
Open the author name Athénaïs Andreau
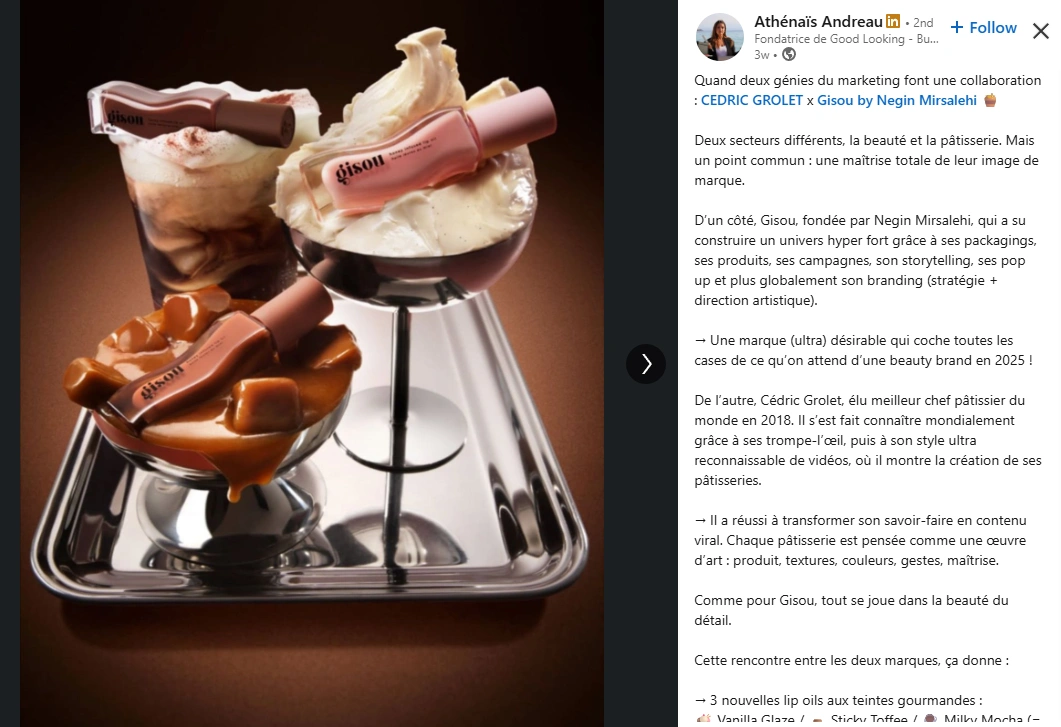tap(818, 22)
